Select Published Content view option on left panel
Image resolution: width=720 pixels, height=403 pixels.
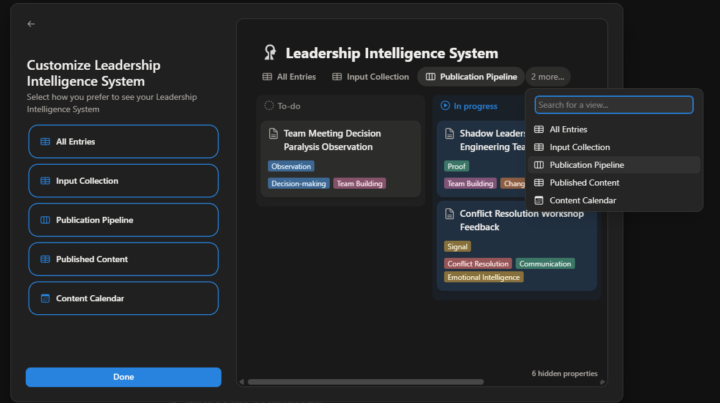pos(123,259)
